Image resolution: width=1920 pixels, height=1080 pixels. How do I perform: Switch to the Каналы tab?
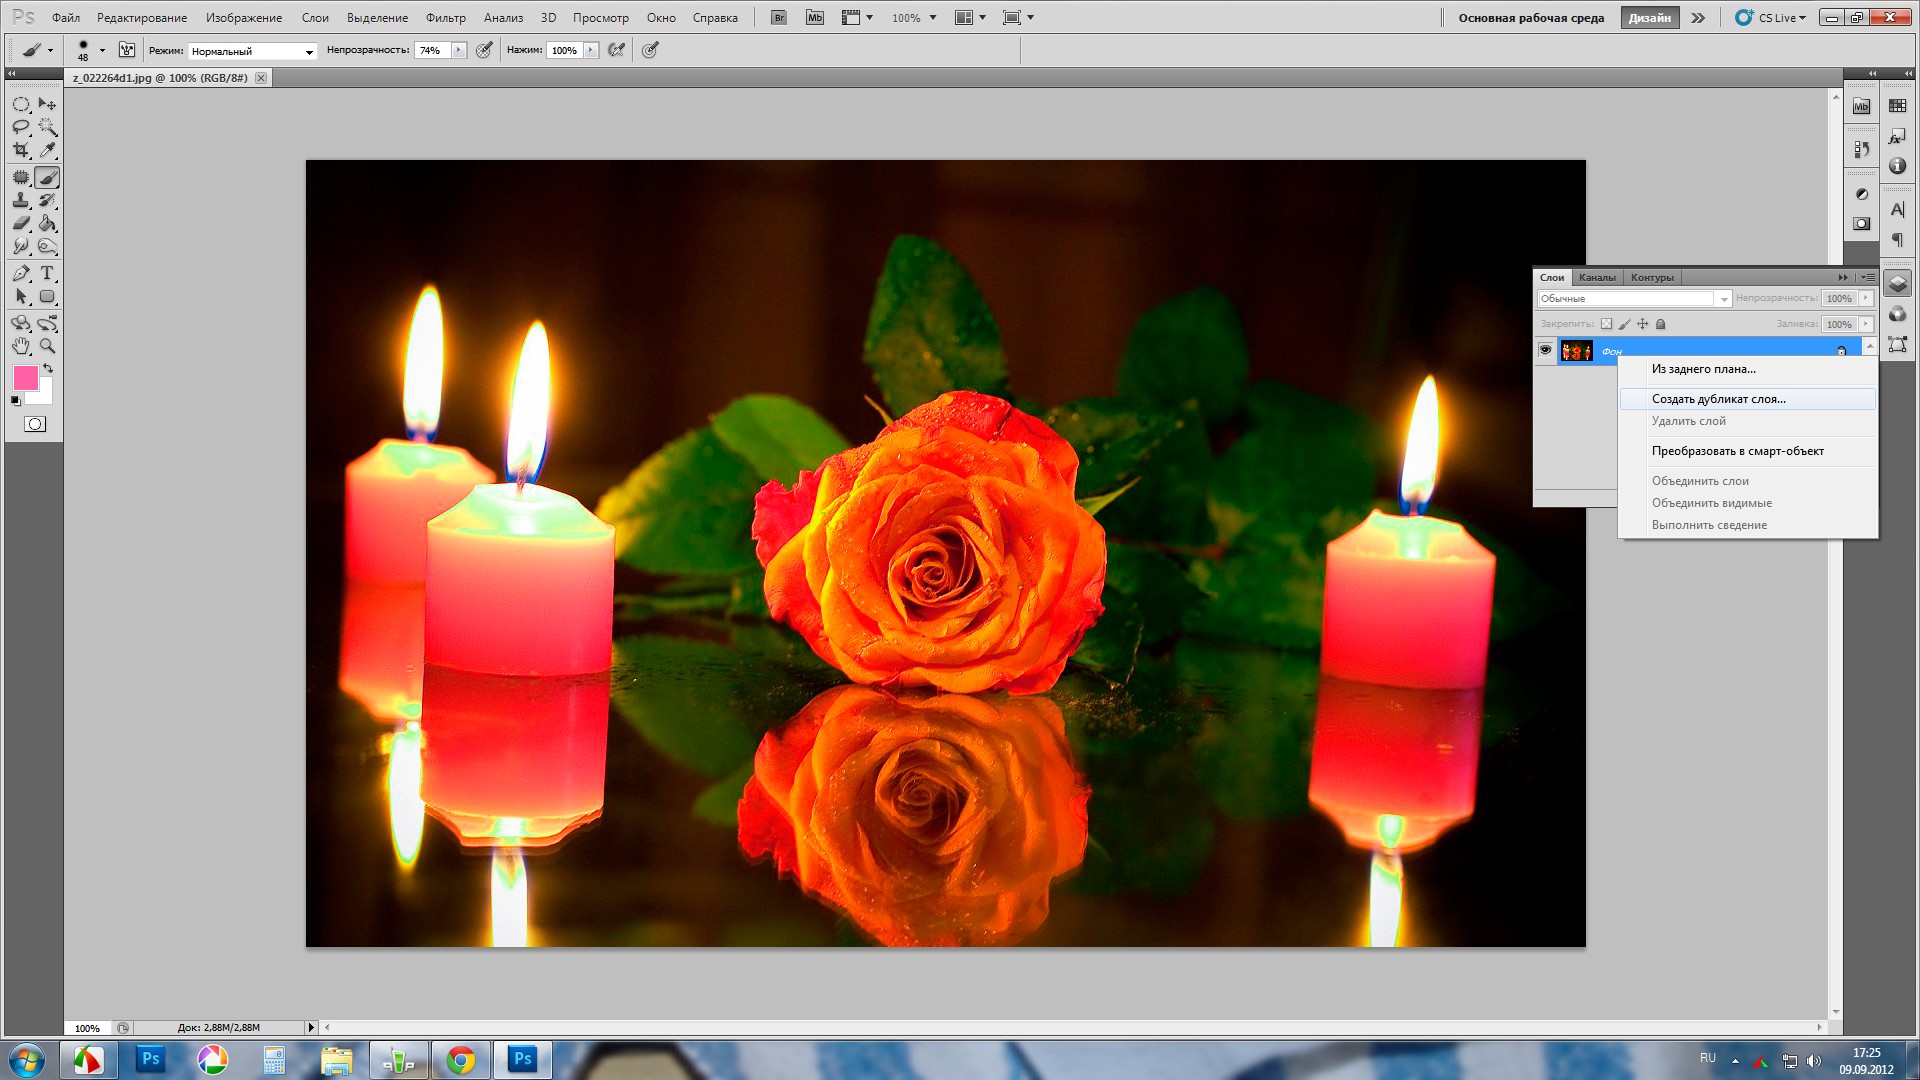[x=1597, y=278]
